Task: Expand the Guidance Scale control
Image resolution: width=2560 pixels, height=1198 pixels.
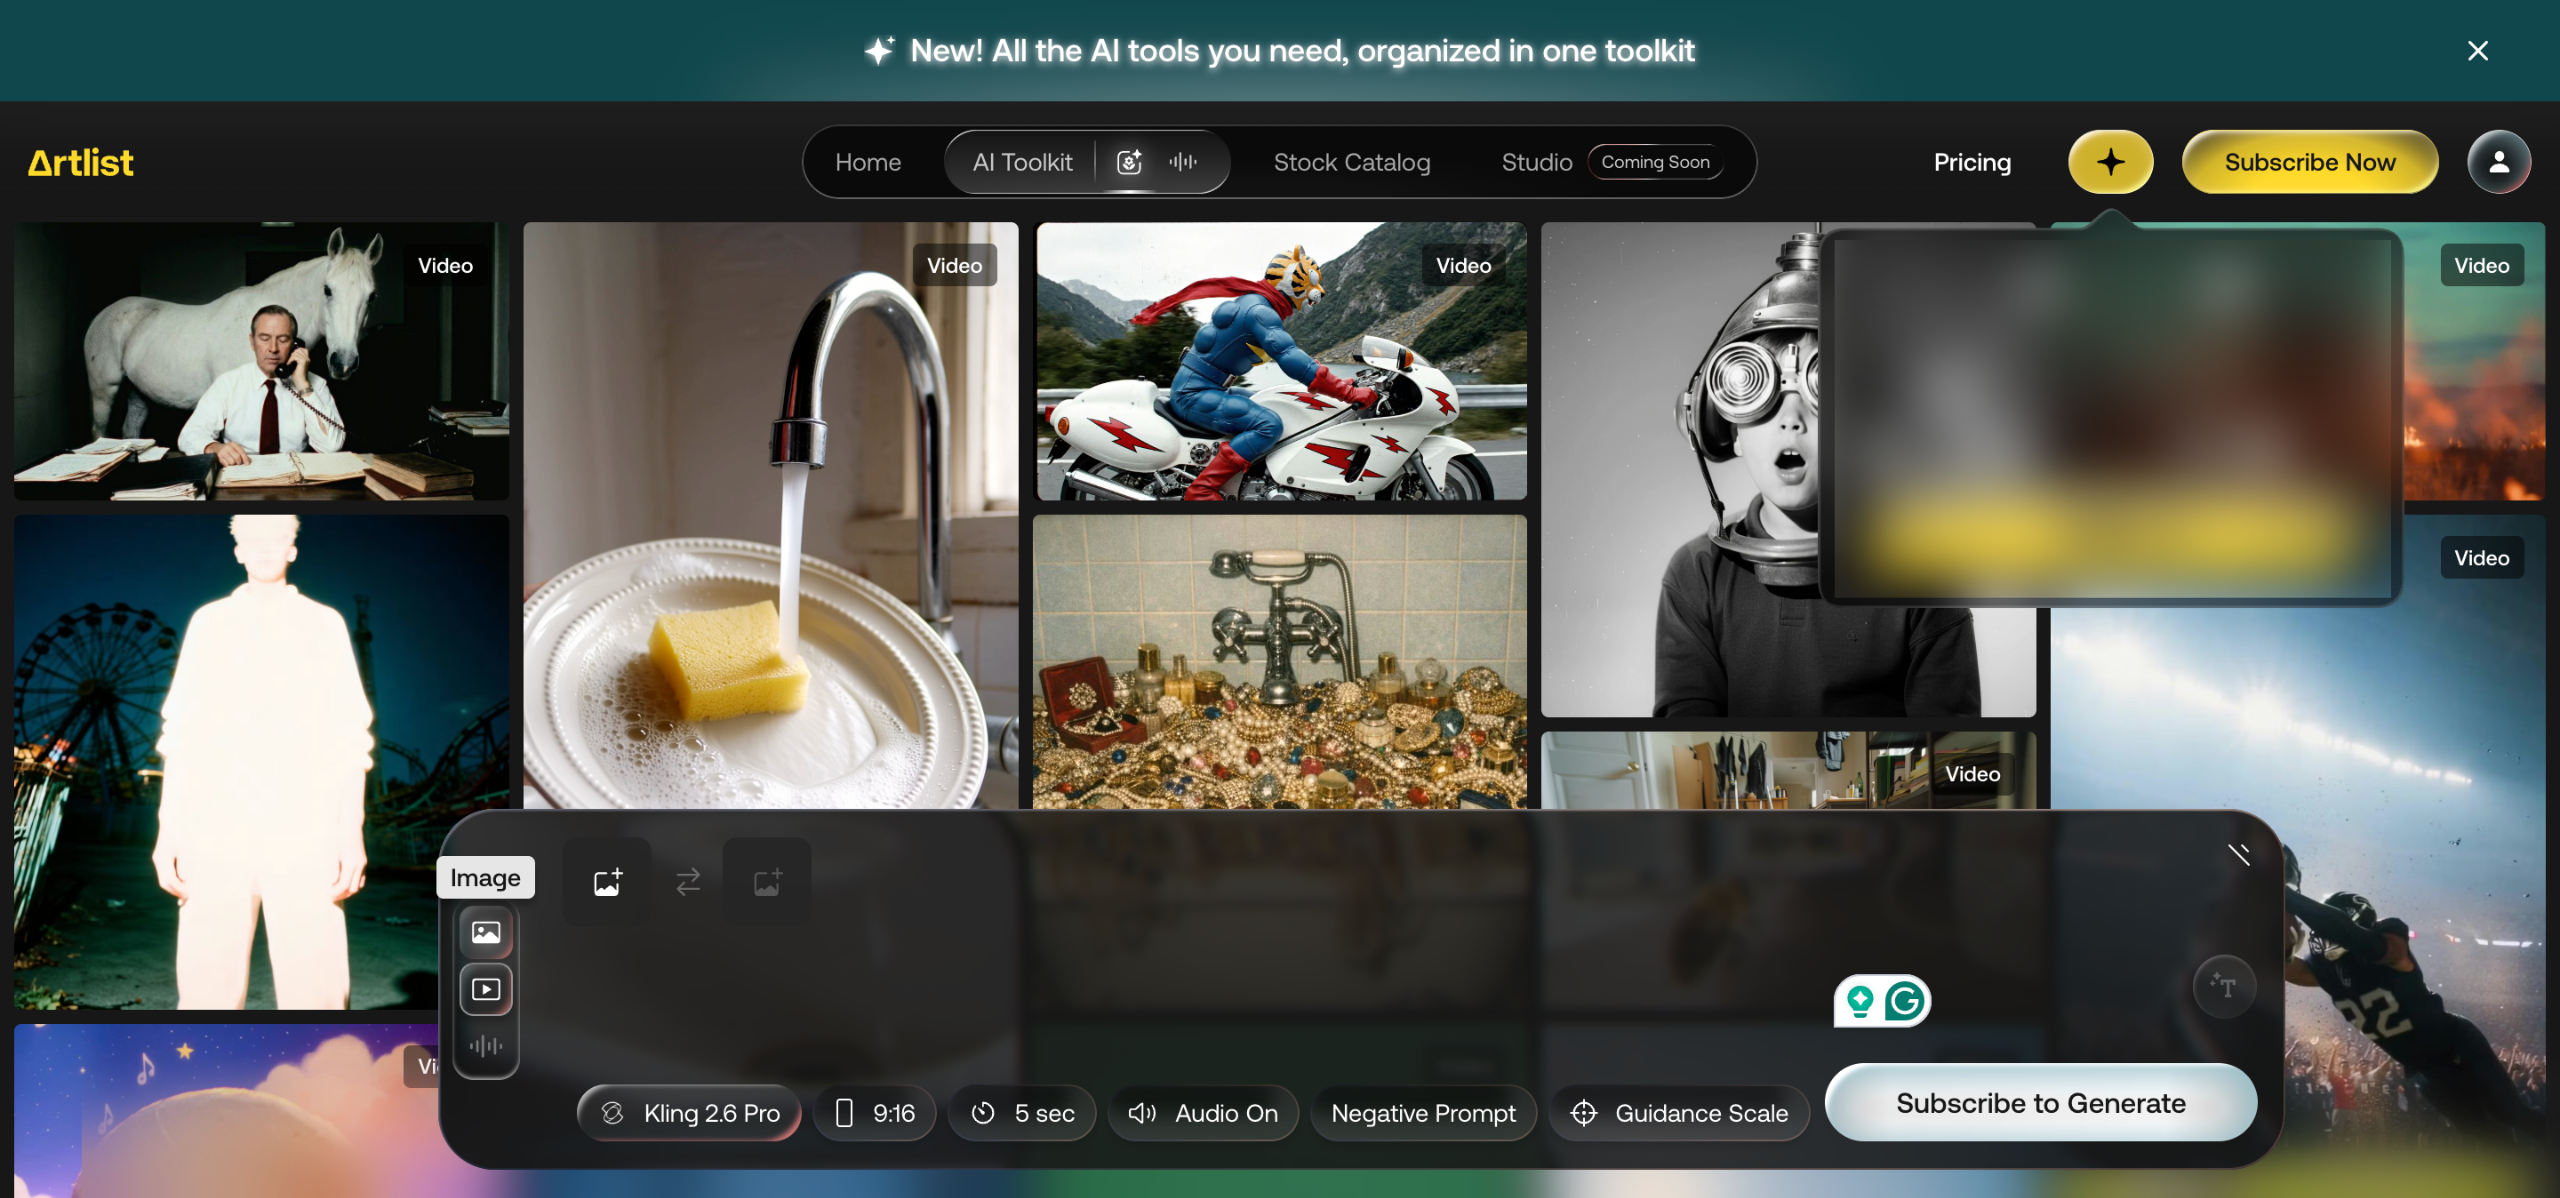Action: [1680, 1113]
